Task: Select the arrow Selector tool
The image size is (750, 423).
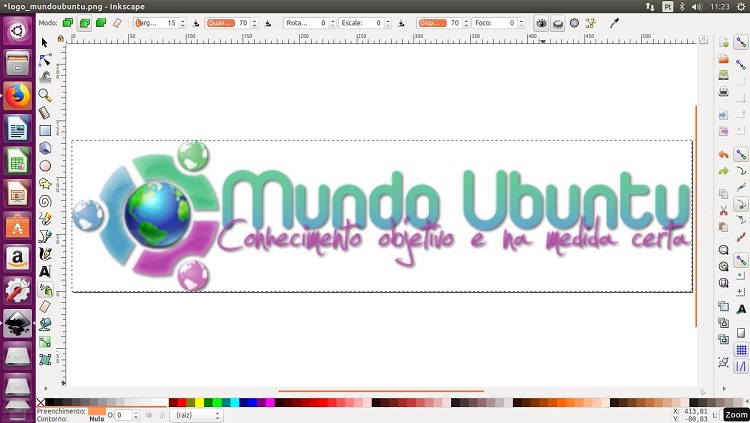Action: pyautogui.click(x=44, y=43)
